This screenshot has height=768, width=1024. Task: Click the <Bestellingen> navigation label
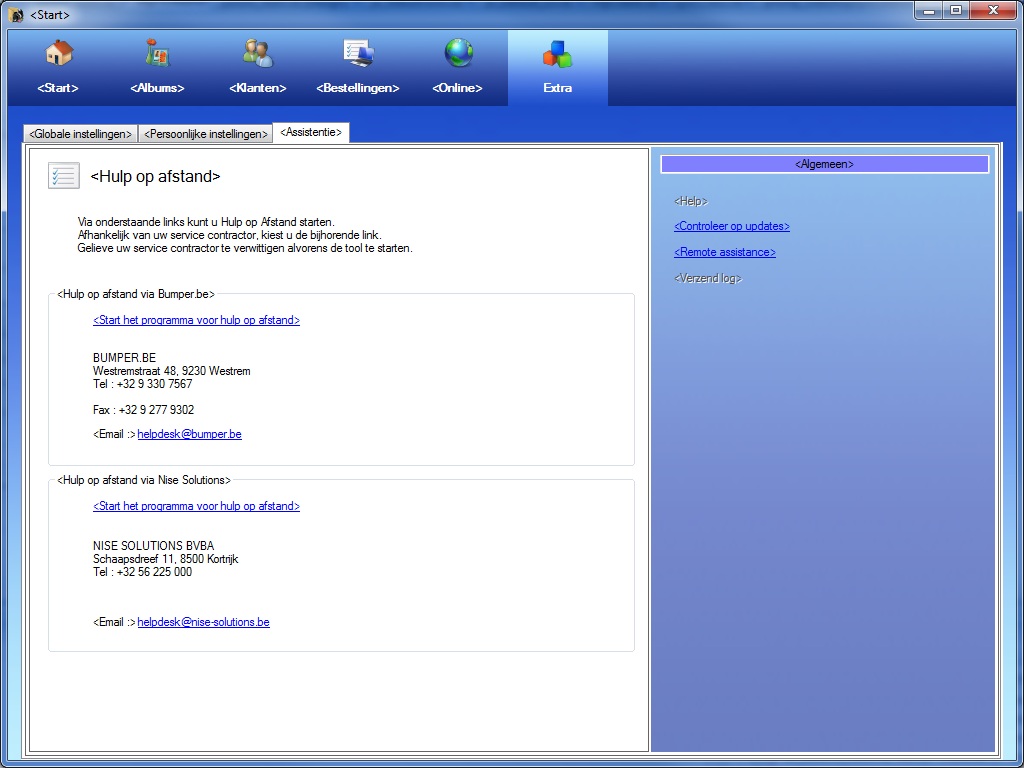(x=358, y=88)
